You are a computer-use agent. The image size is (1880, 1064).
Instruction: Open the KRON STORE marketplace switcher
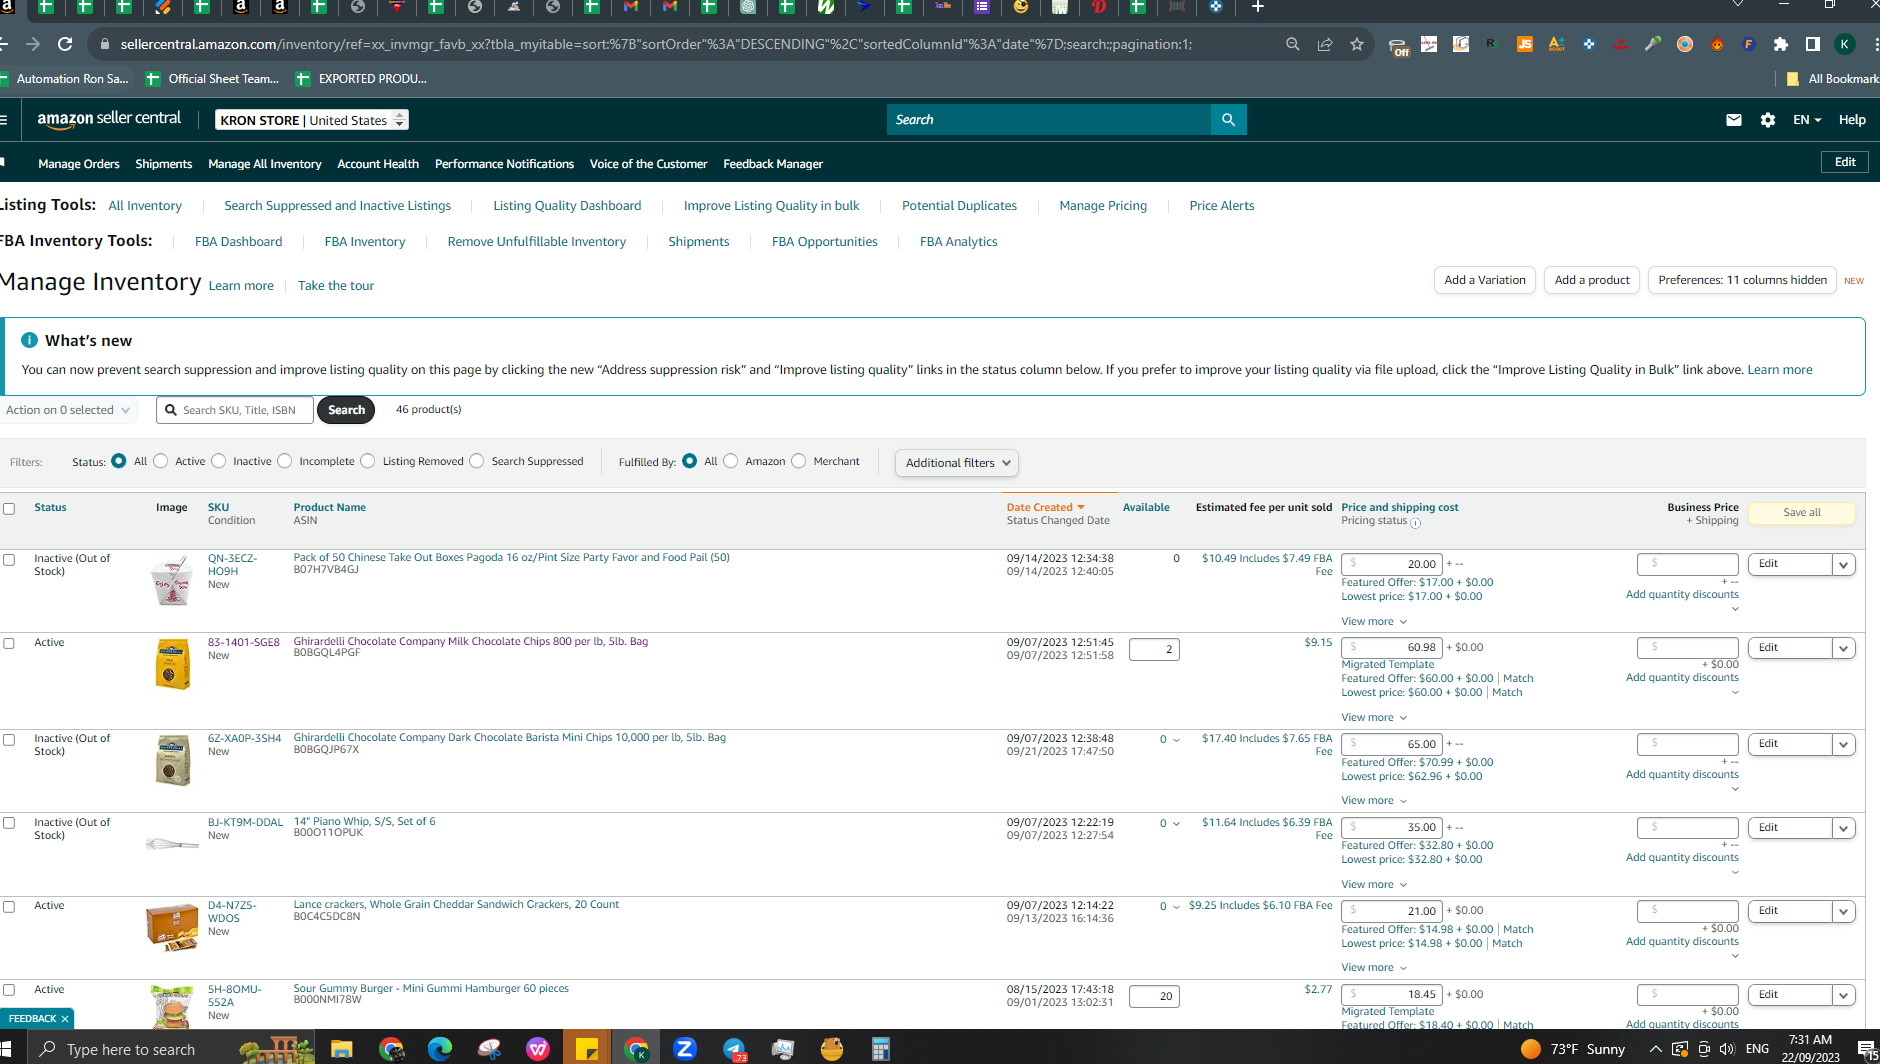click(312, 120)
